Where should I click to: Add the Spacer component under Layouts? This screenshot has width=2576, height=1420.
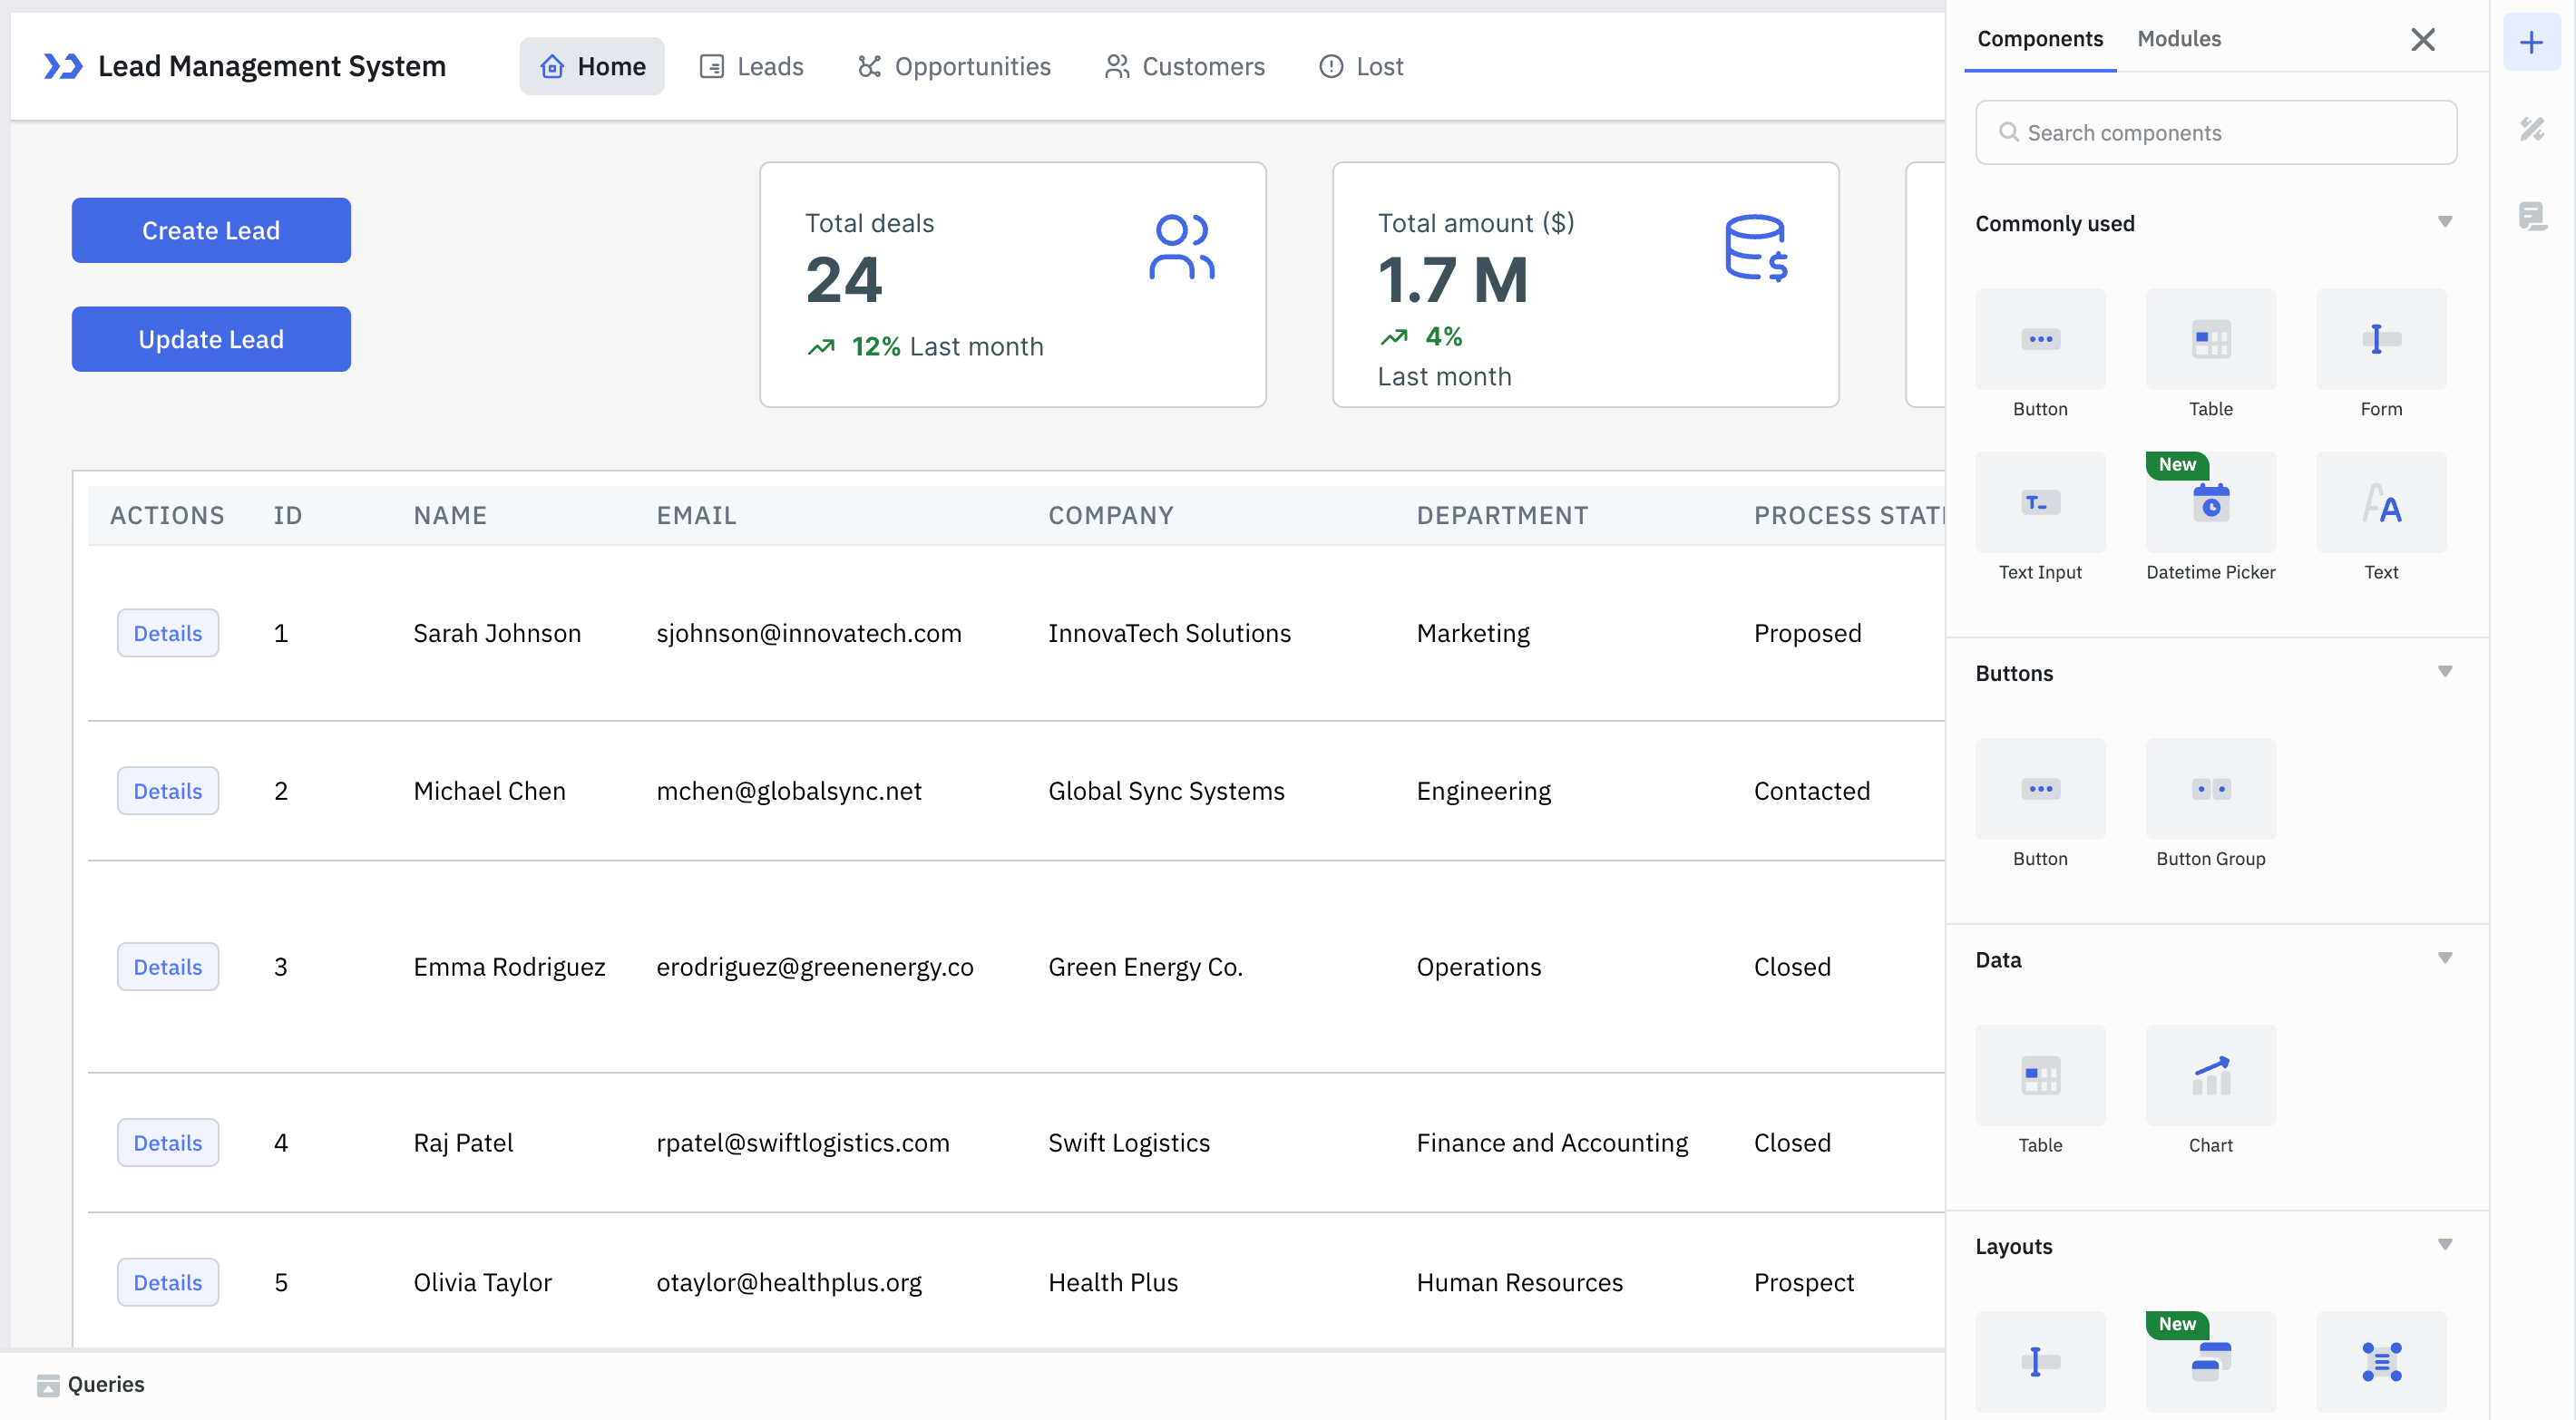point(2040,1360)
